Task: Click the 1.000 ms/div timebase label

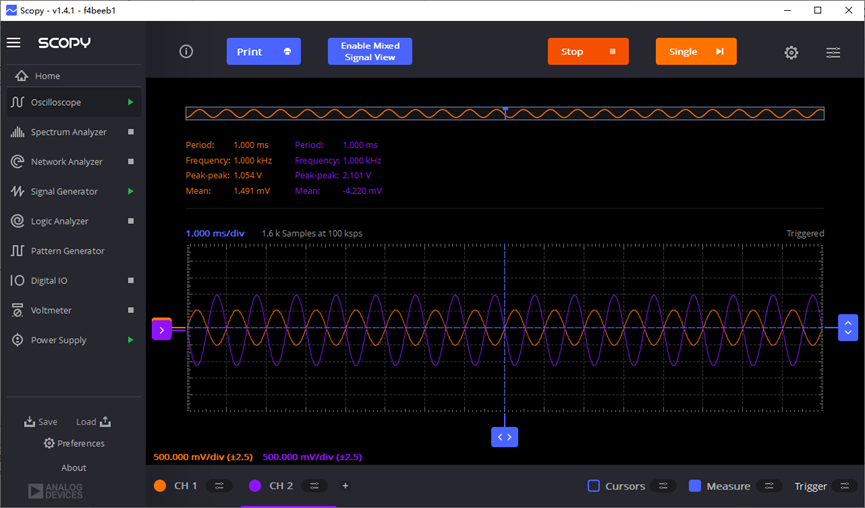Action: (x=215, y=233)
